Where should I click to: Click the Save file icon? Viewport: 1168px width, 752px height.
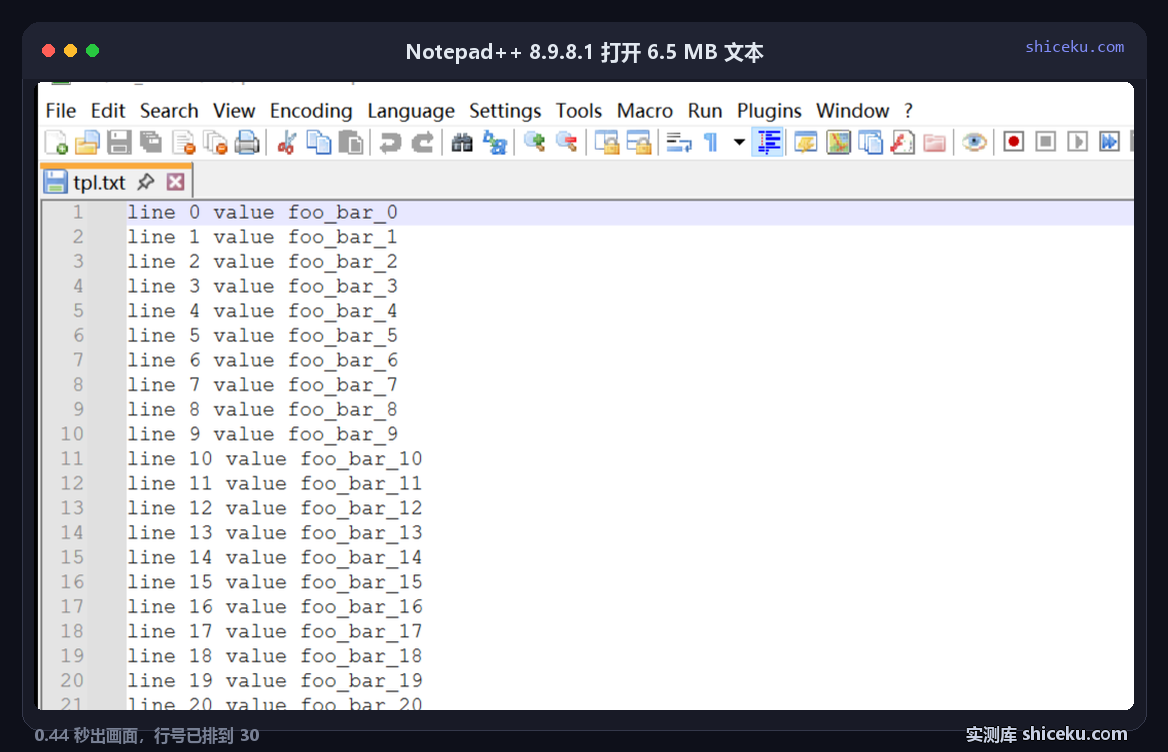(x=119, y=141)
